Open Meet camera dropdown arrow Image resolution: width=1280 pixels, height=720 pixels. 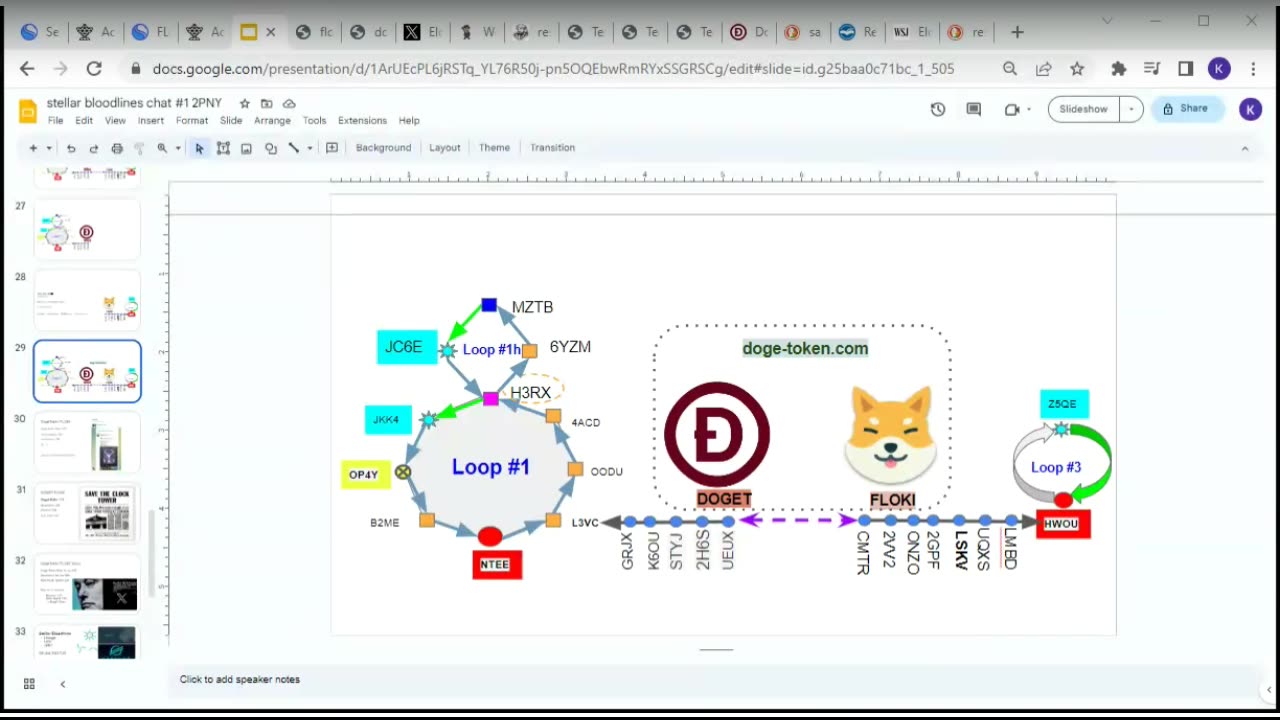(1028, 109)
